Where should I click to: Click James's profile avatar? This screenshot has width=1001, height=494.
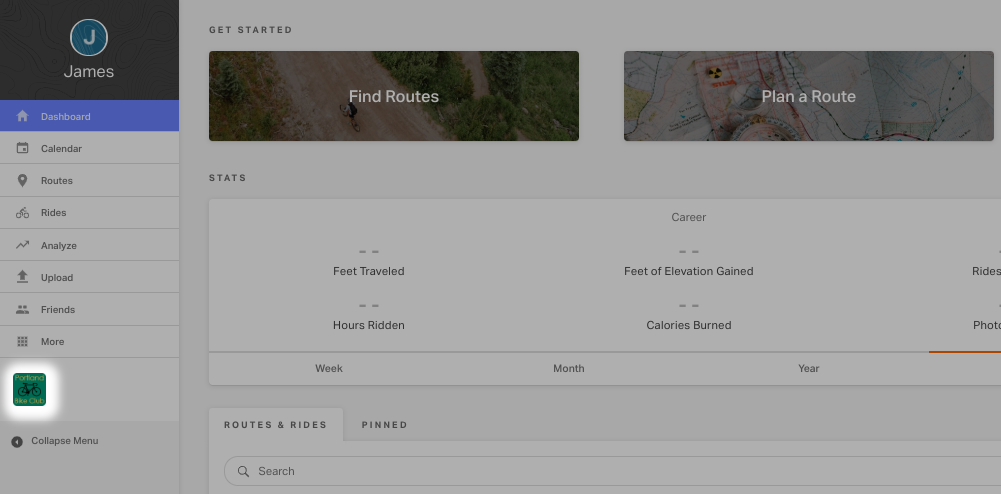tap(89, 38)
